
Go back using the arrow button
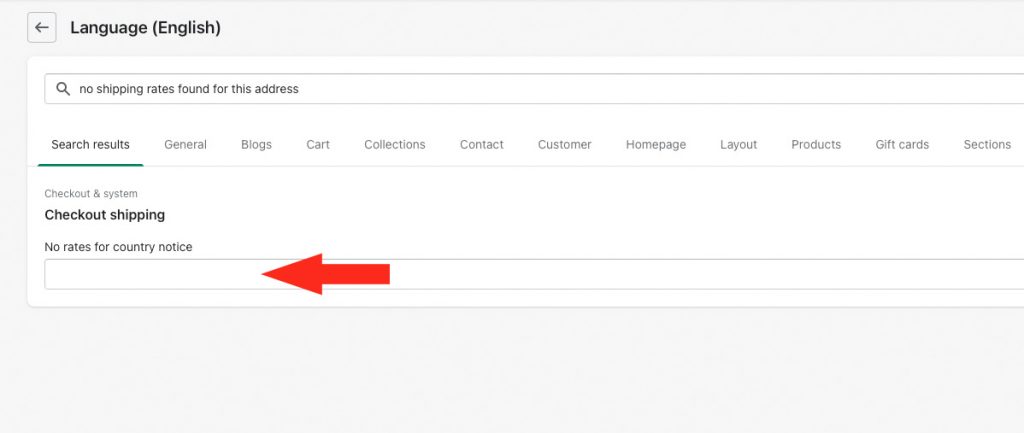[42, 27]
